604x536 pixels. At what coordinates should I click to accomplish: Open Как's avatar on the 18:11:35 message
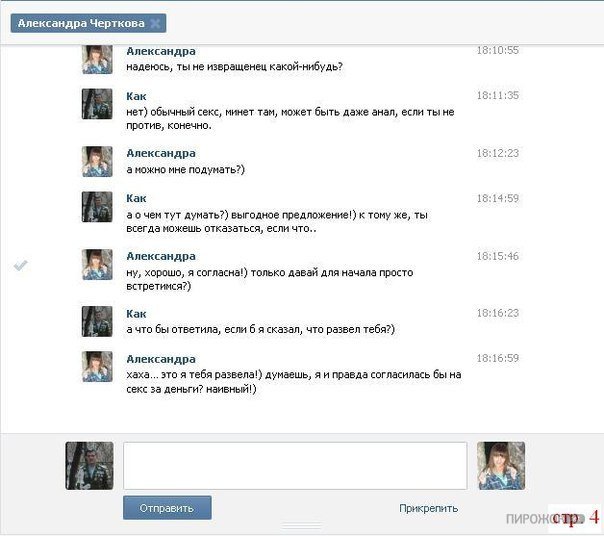[x=97, y=104]
